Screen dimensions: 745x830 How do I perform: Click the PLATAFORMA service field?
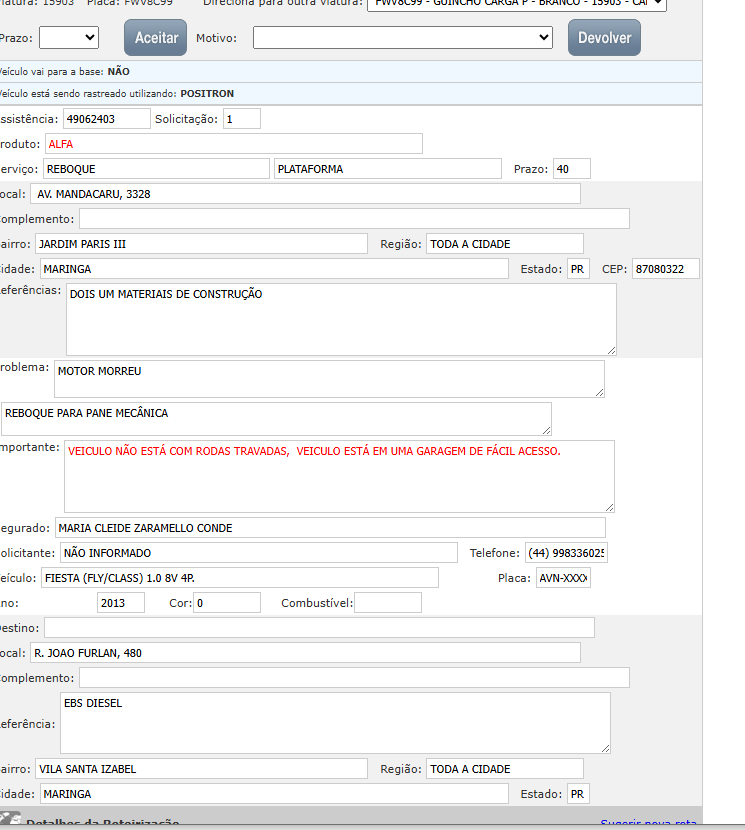point(388,169)
